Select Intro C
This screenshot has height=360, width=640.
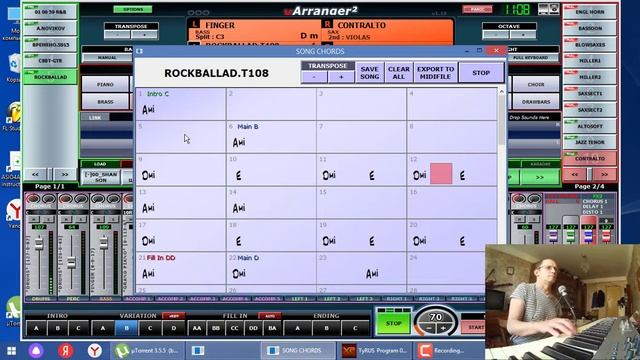coord(78,328)
